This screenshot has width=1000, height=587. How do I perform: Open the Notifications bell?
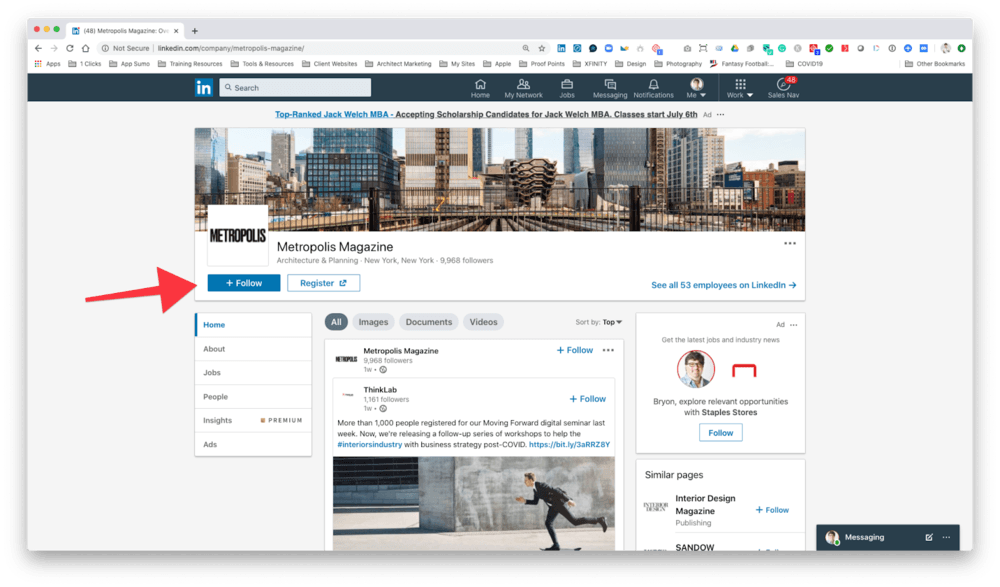tap(653, 88)
